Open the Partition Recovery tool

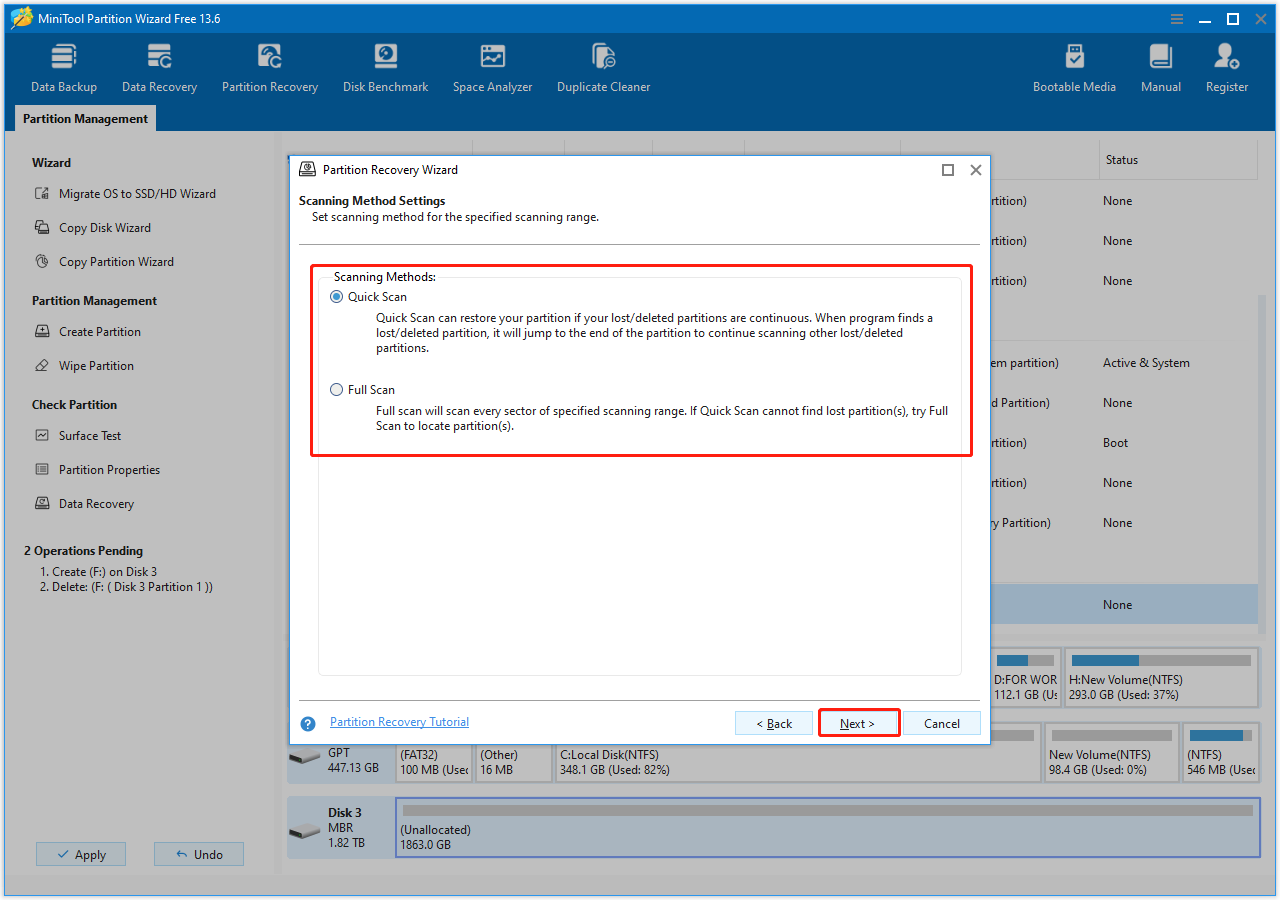[269, 66]
